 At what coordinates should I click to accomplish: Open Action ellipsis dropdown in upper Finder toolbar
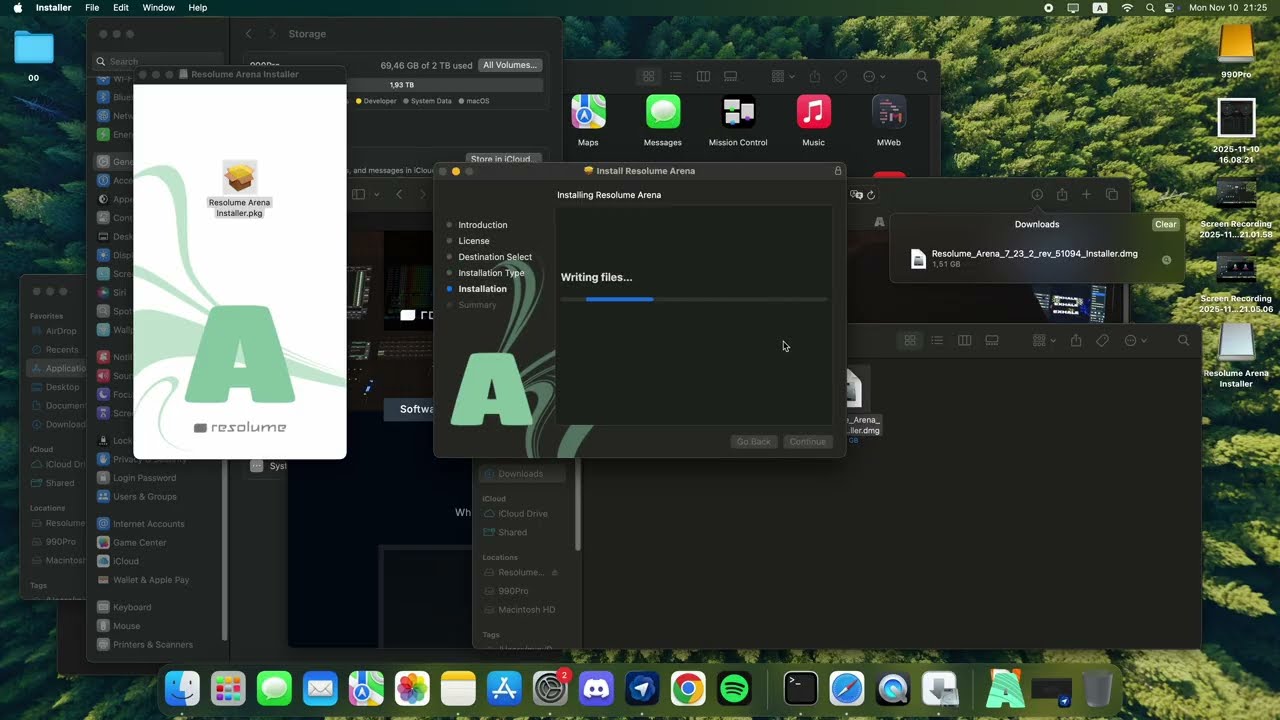(x=874, y=76)
